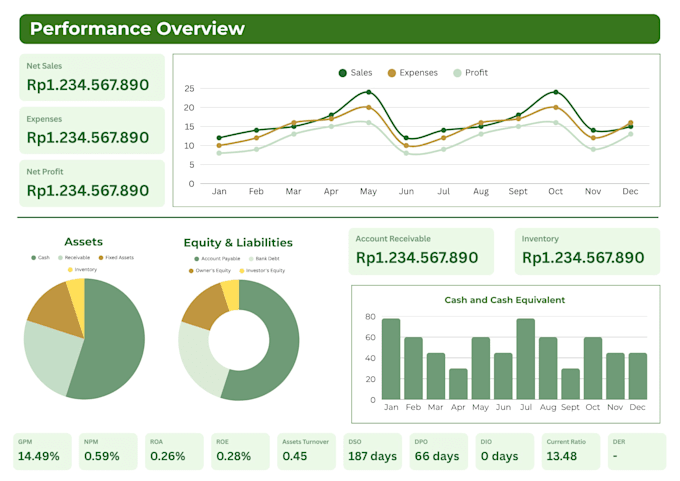Toggle the Receivable legend entry under Assets
Viewport: 680px width, 481px height.
74,258
